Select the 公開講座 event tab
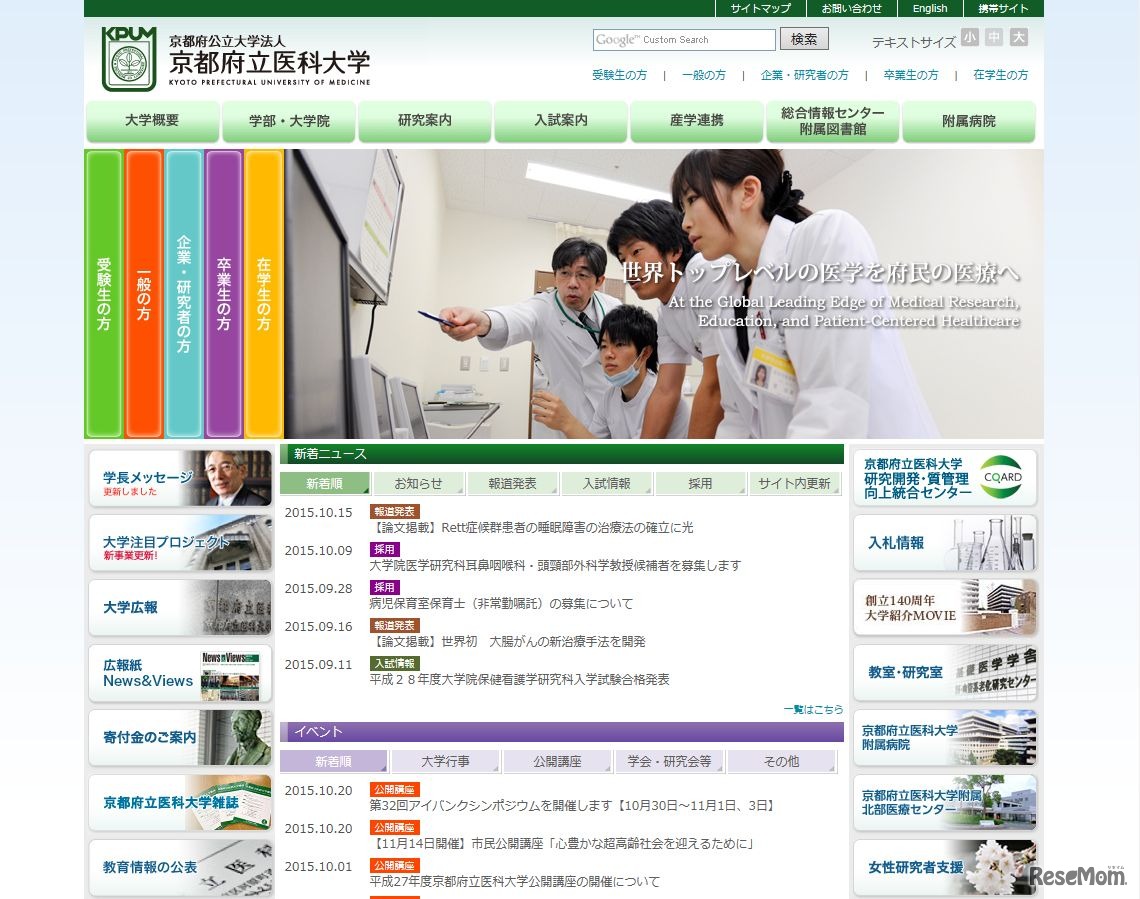The image size is (1140, 899). point(558,761)
